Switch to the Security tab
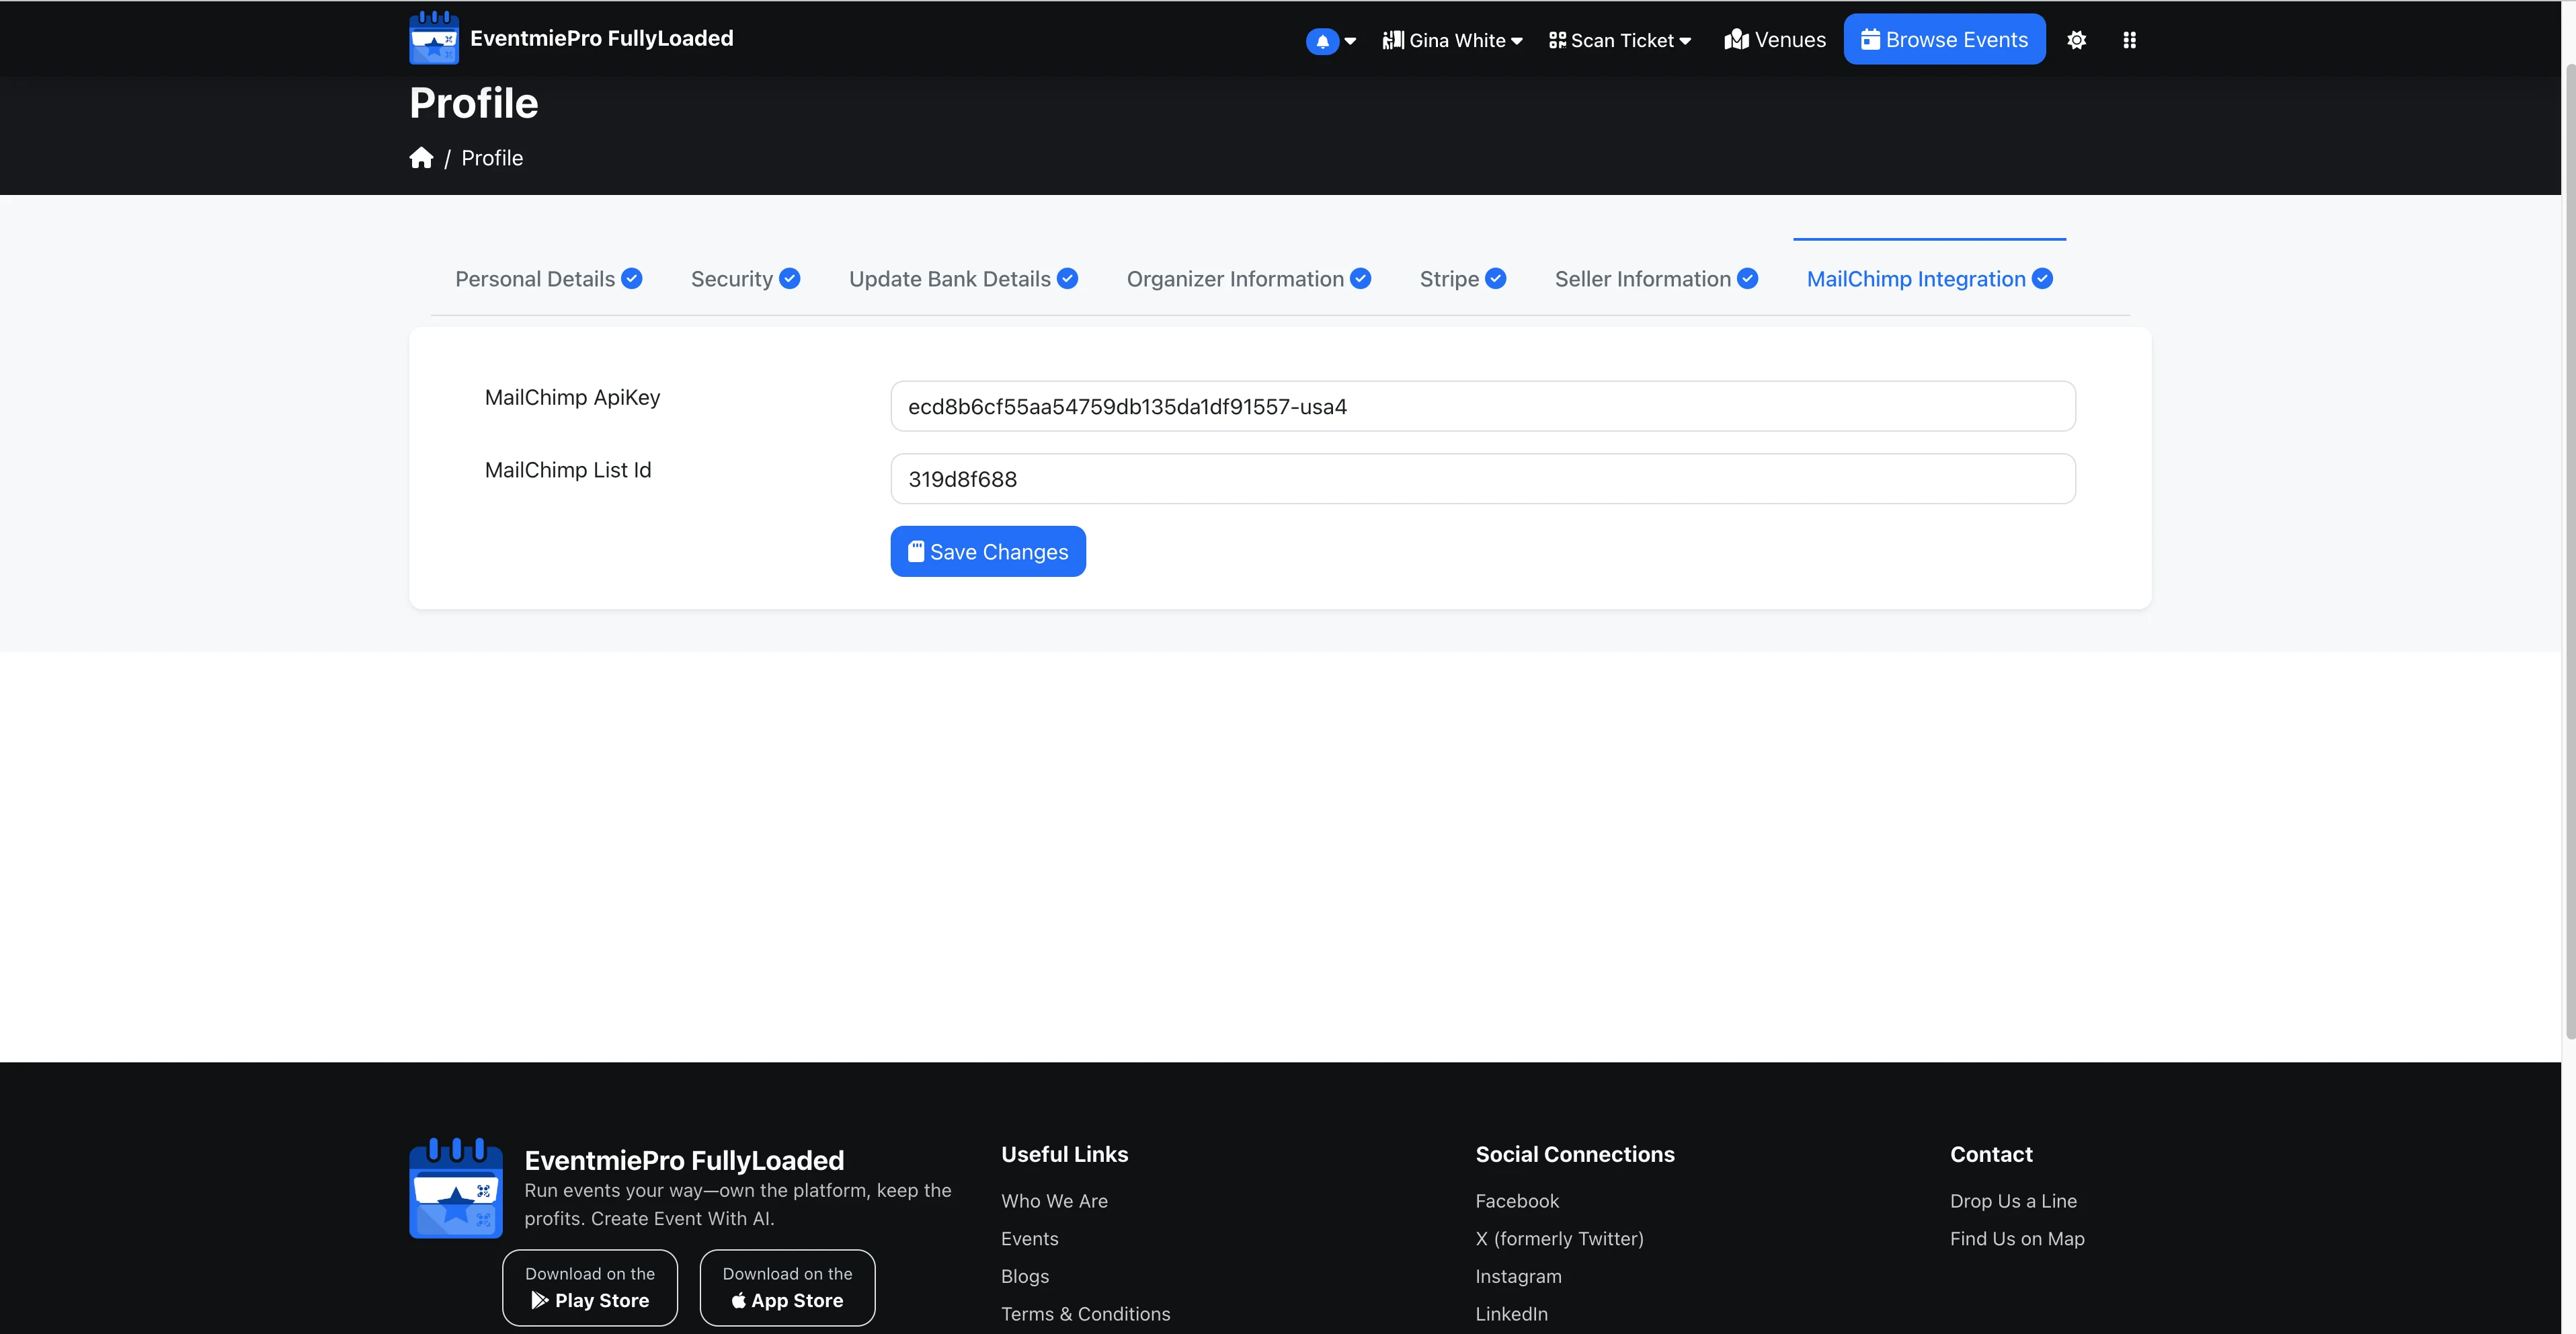This screenshot has width=2576, height=1334. pos(745,279)
